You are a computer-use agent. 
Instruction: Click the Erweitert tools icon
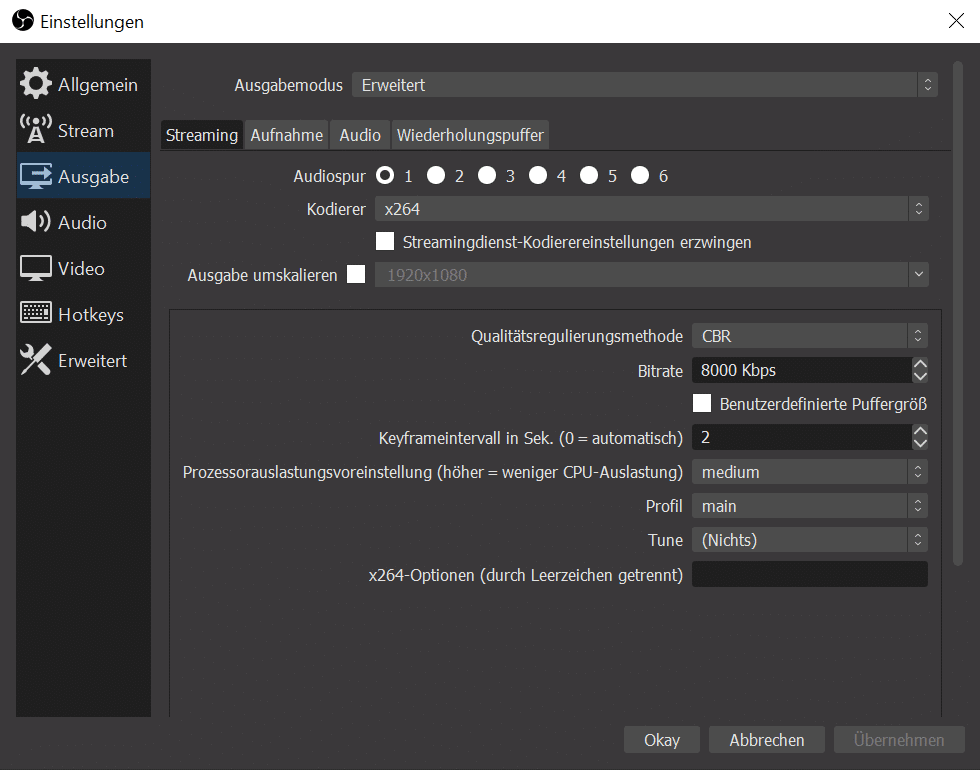pos(36,361)
